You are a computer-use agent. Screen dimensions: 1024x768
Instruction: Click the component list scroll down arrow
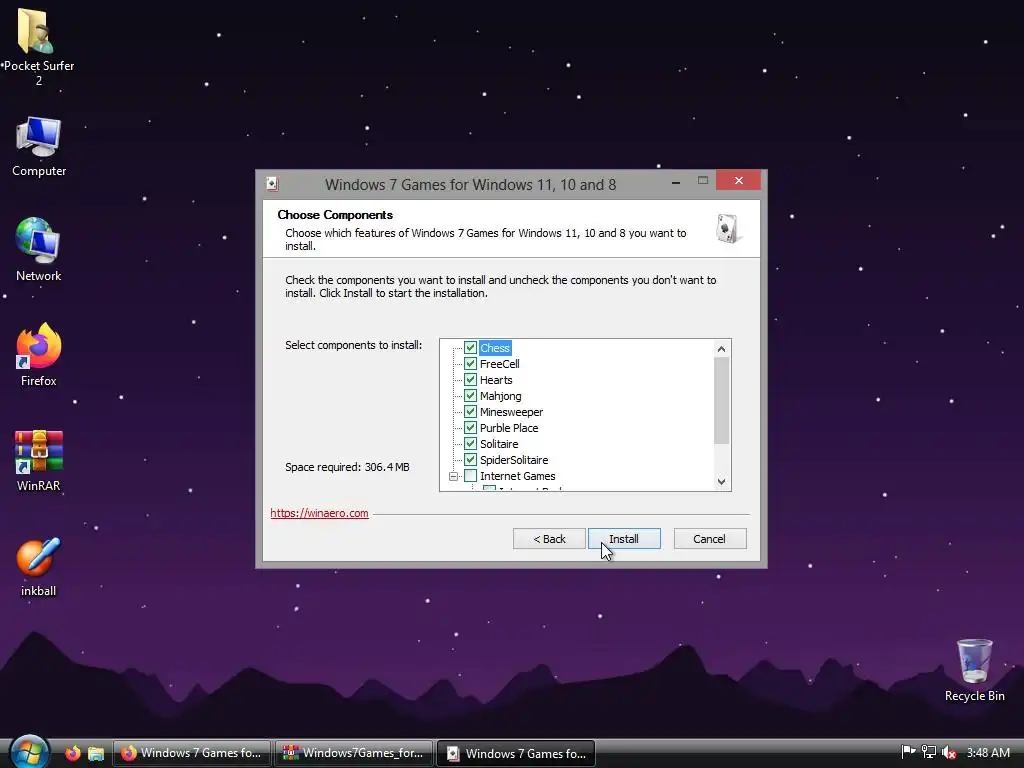722,482
